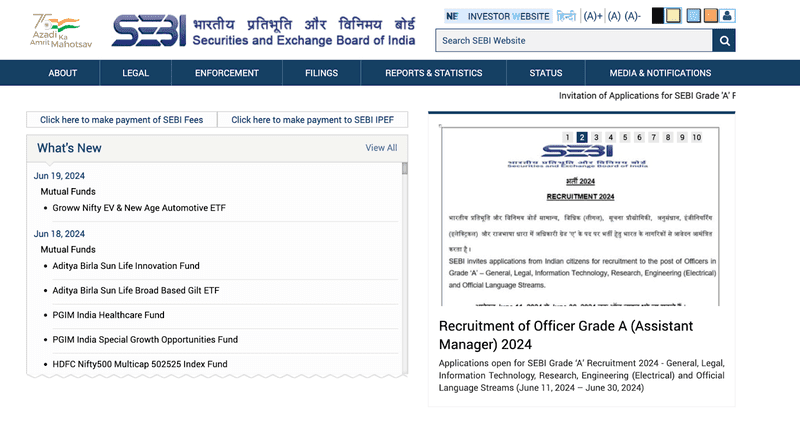Go to slide 6 in the carousel
This screenshot has width=800, height=423.
pos(639,137)
